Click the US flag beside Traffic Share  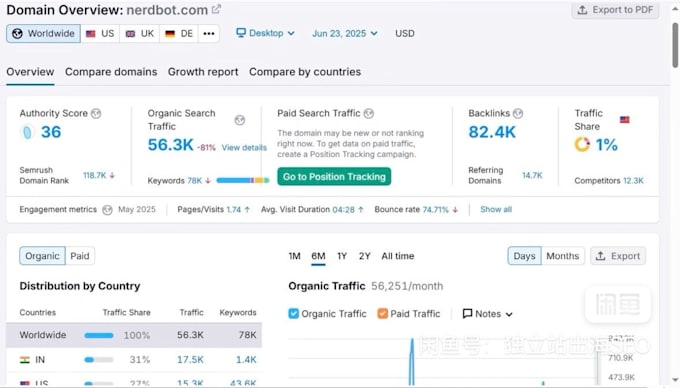[624, 120]
